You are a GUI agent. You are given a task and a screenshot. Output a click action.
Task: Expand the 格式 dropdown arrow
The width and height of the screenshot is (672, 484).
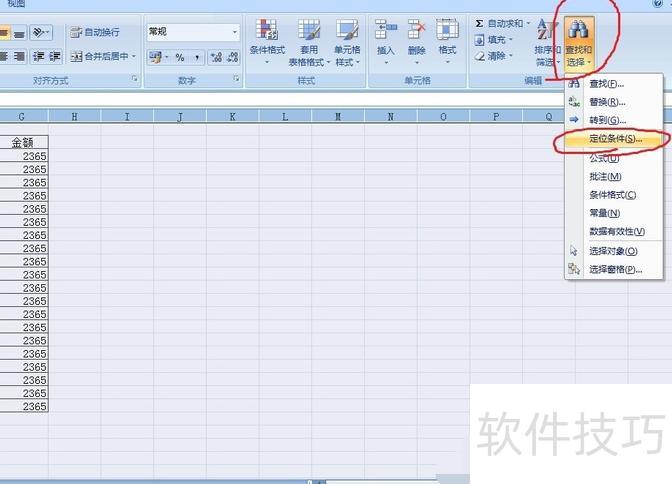click(447, 63)
